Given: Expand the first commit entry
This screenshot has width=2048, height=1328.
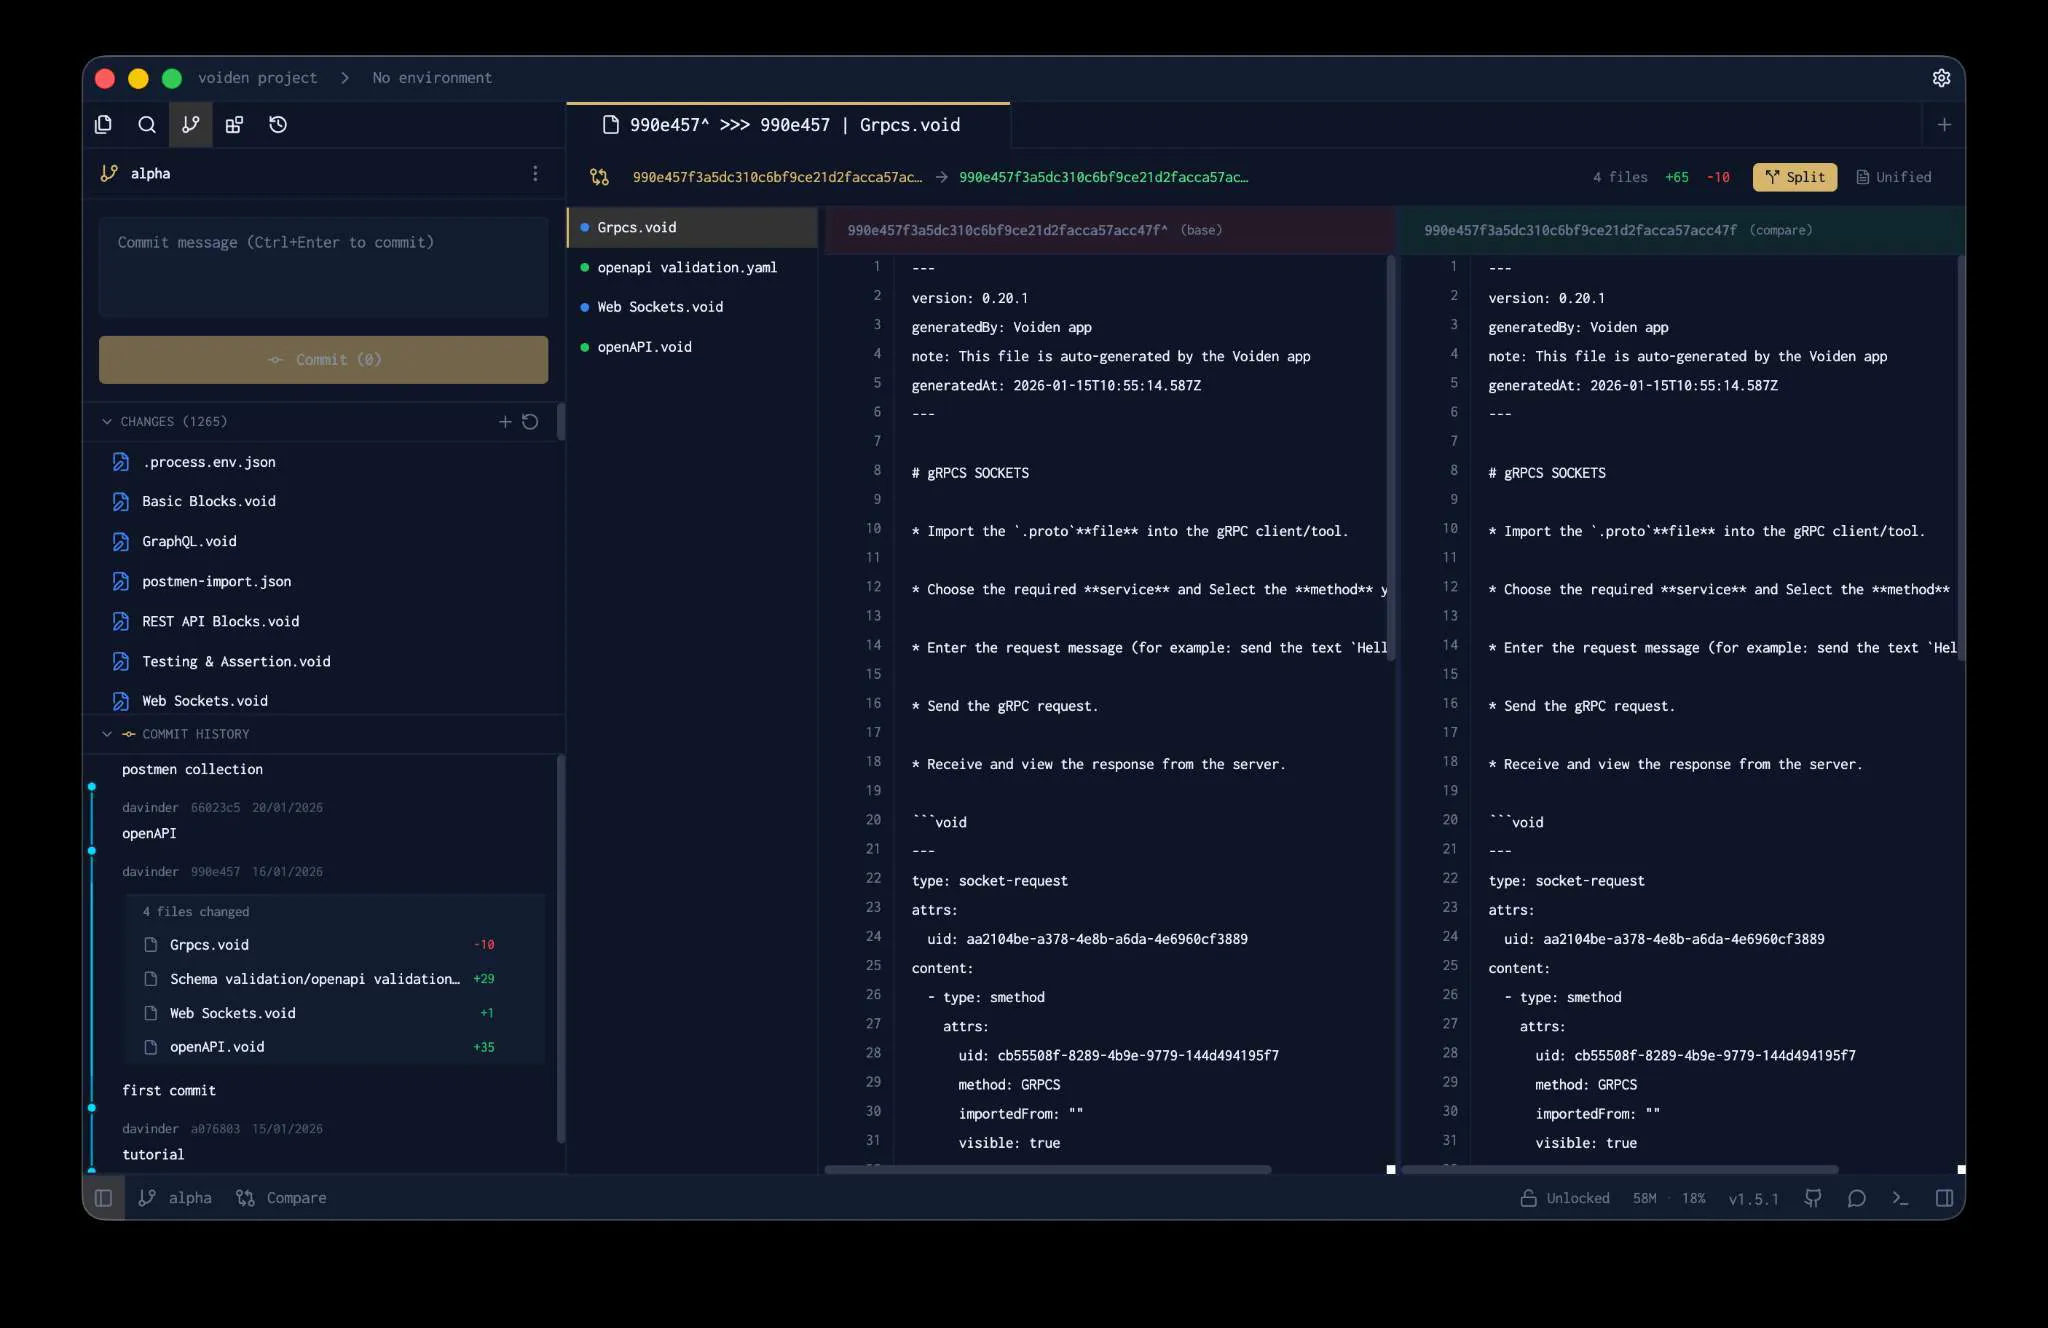Looking at the screenshot, I should (x=169, y=1091).
